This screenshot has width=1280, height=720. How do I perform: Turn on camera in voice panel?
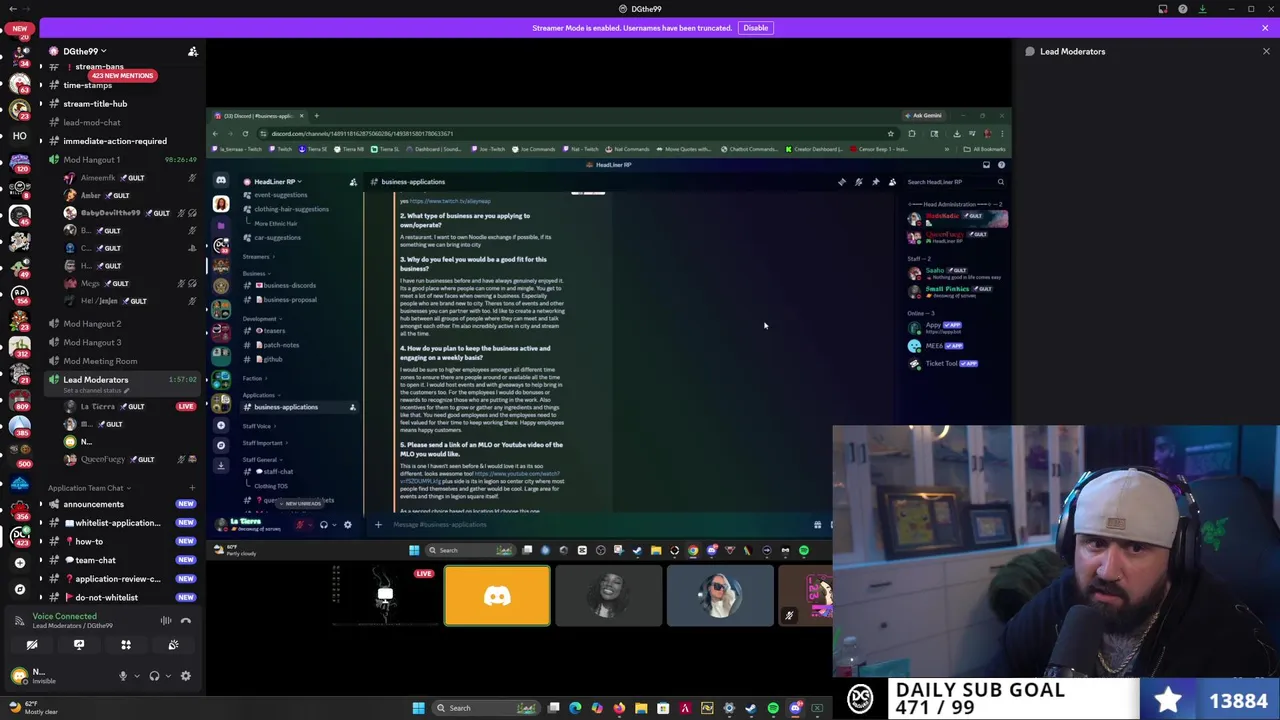click(x=32, y=645)
